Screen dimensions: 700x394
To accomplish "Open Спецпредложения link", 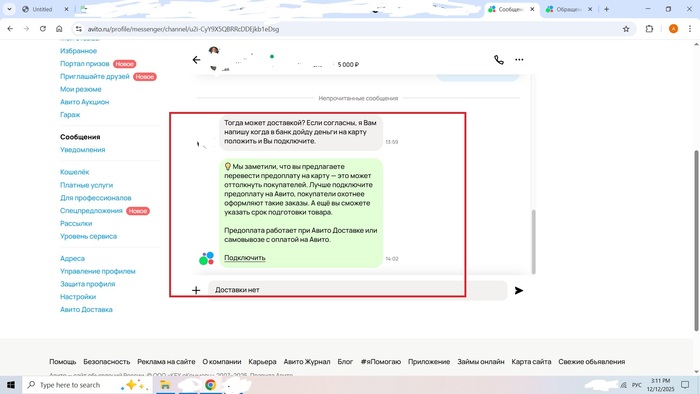I will point(91,211).
